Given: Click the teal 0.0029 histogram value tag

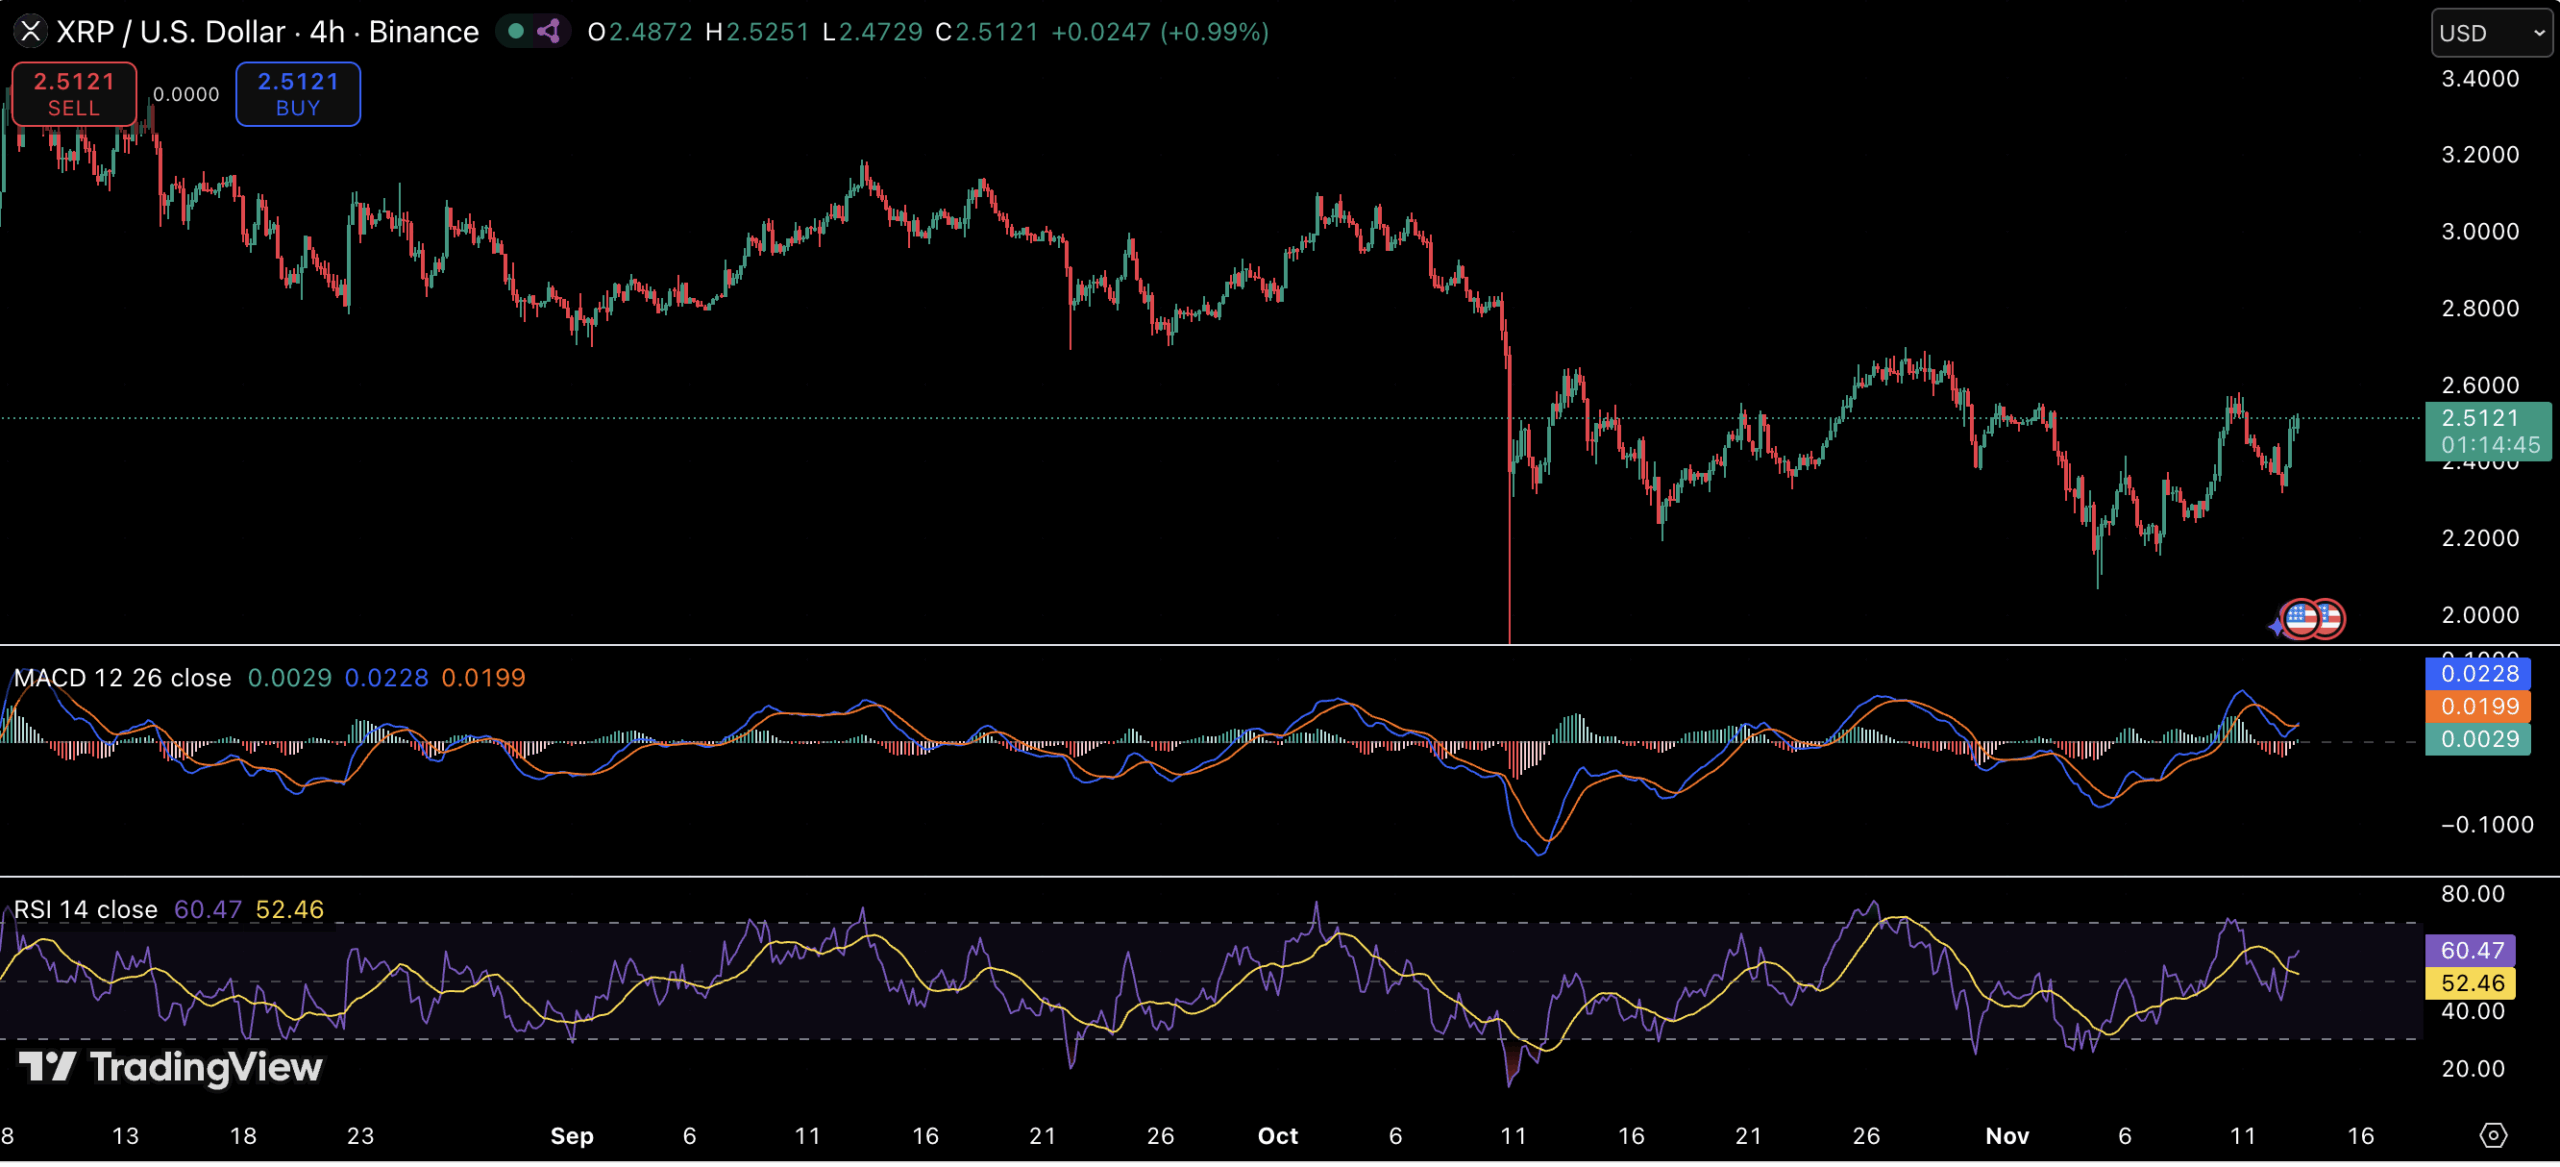Looking at the screenshot, I should coord(2478,739).
